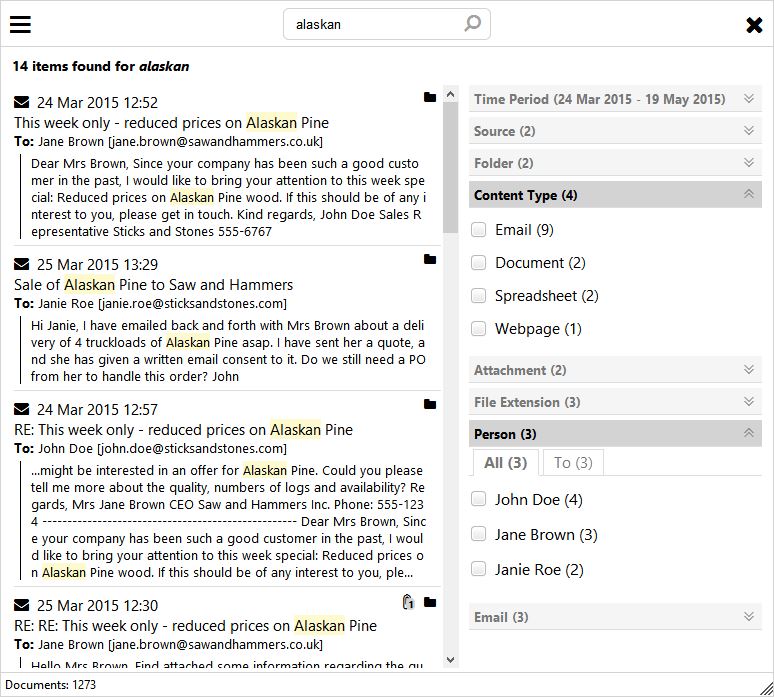Click envelope icon of 24 Mar 12:52 email
Image resolution: width=774 pixels, height=697 pixels.
point(22,102)
